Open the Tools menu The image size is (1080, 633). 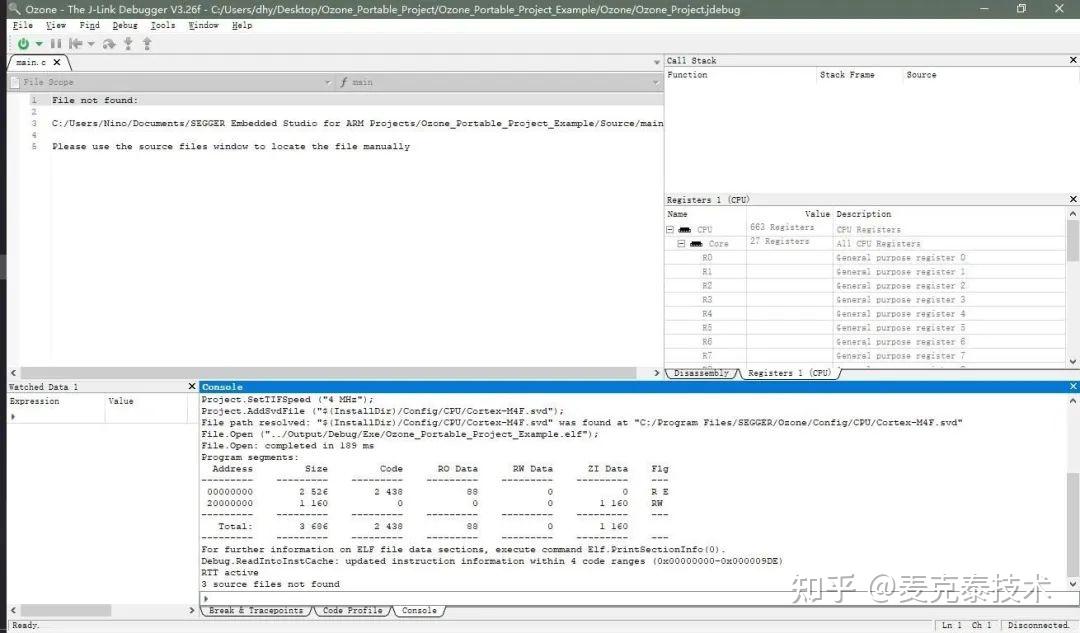point(163,25)
